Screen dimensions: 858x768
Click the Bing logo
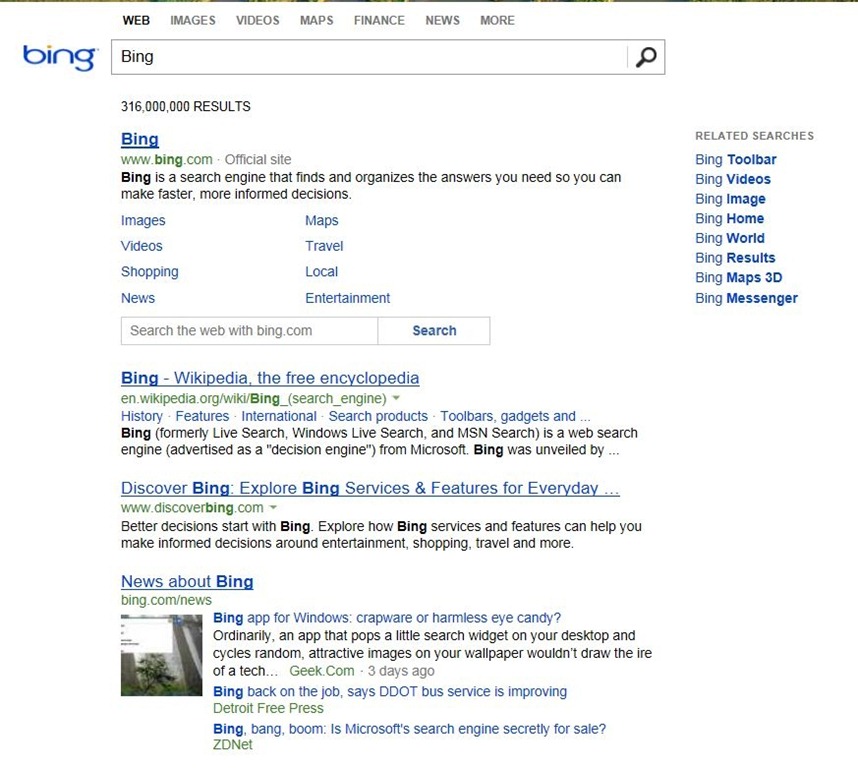coord(59,56)
